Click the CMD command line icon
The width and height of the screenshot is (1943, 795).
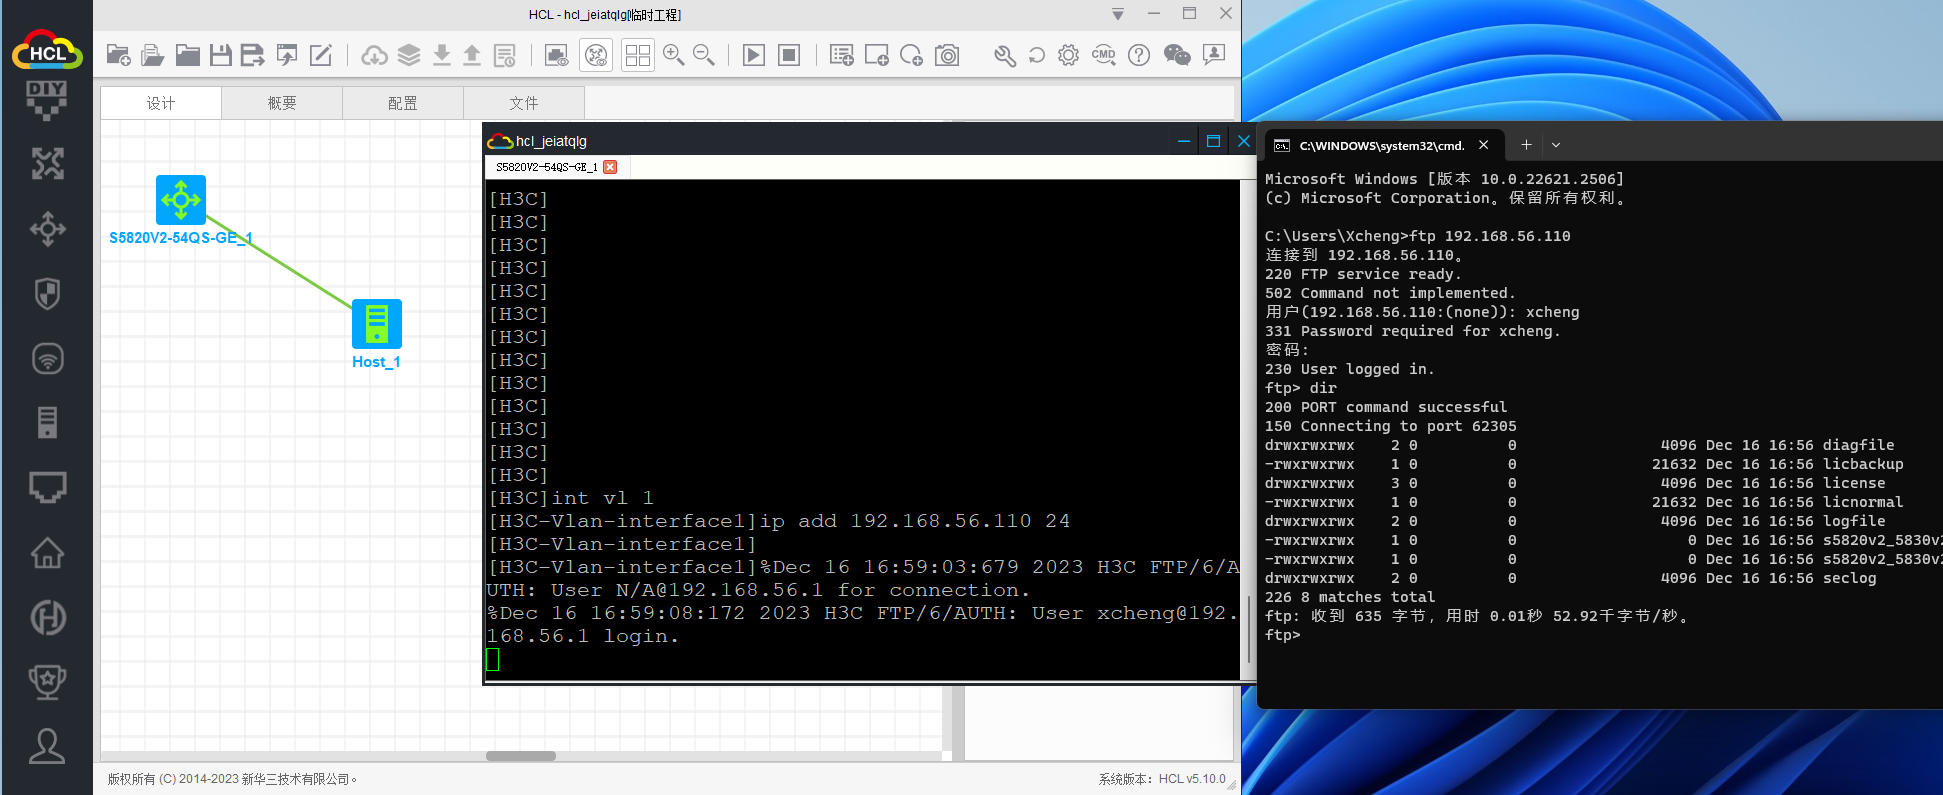click(1104, 55)
